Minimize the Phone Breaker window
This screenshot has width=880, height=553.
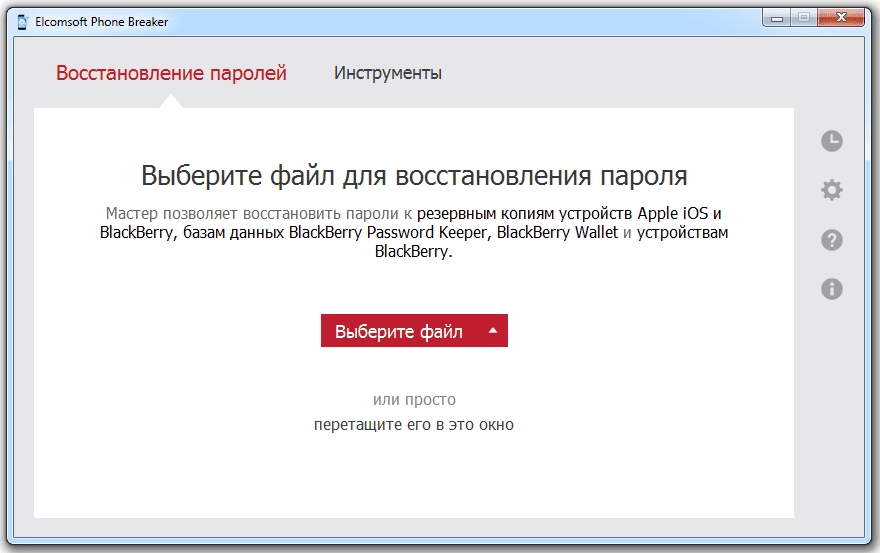point(777,18)
